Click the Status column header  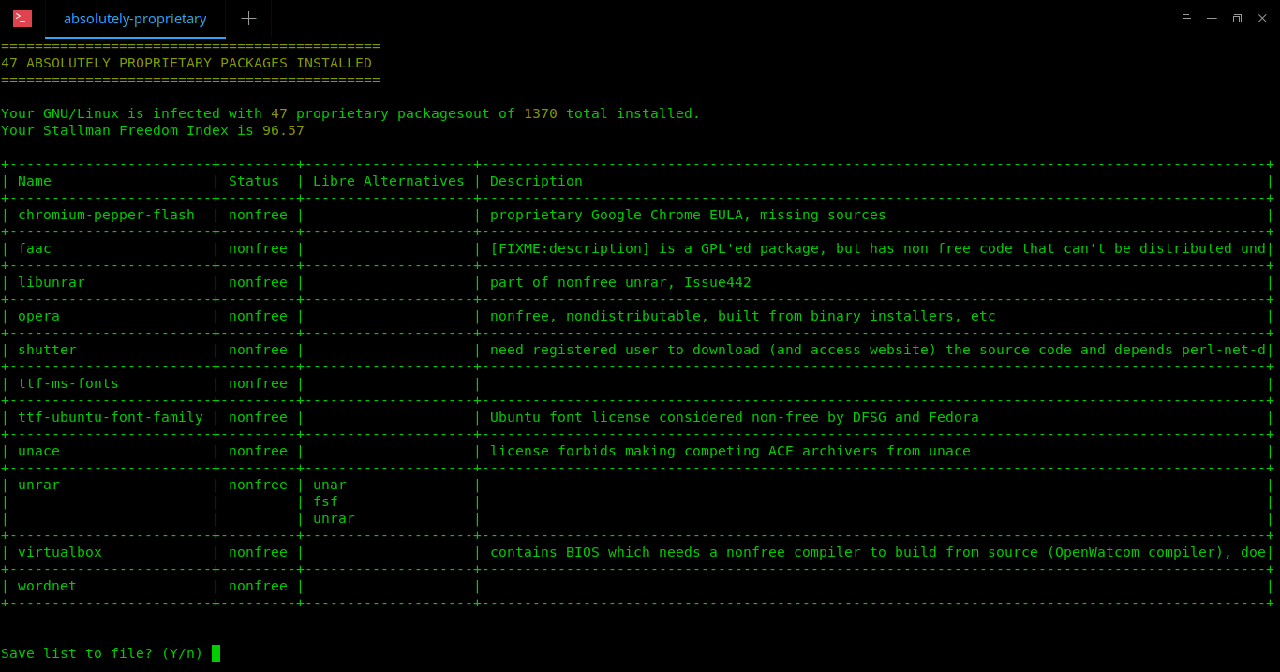tap(254, 181)
